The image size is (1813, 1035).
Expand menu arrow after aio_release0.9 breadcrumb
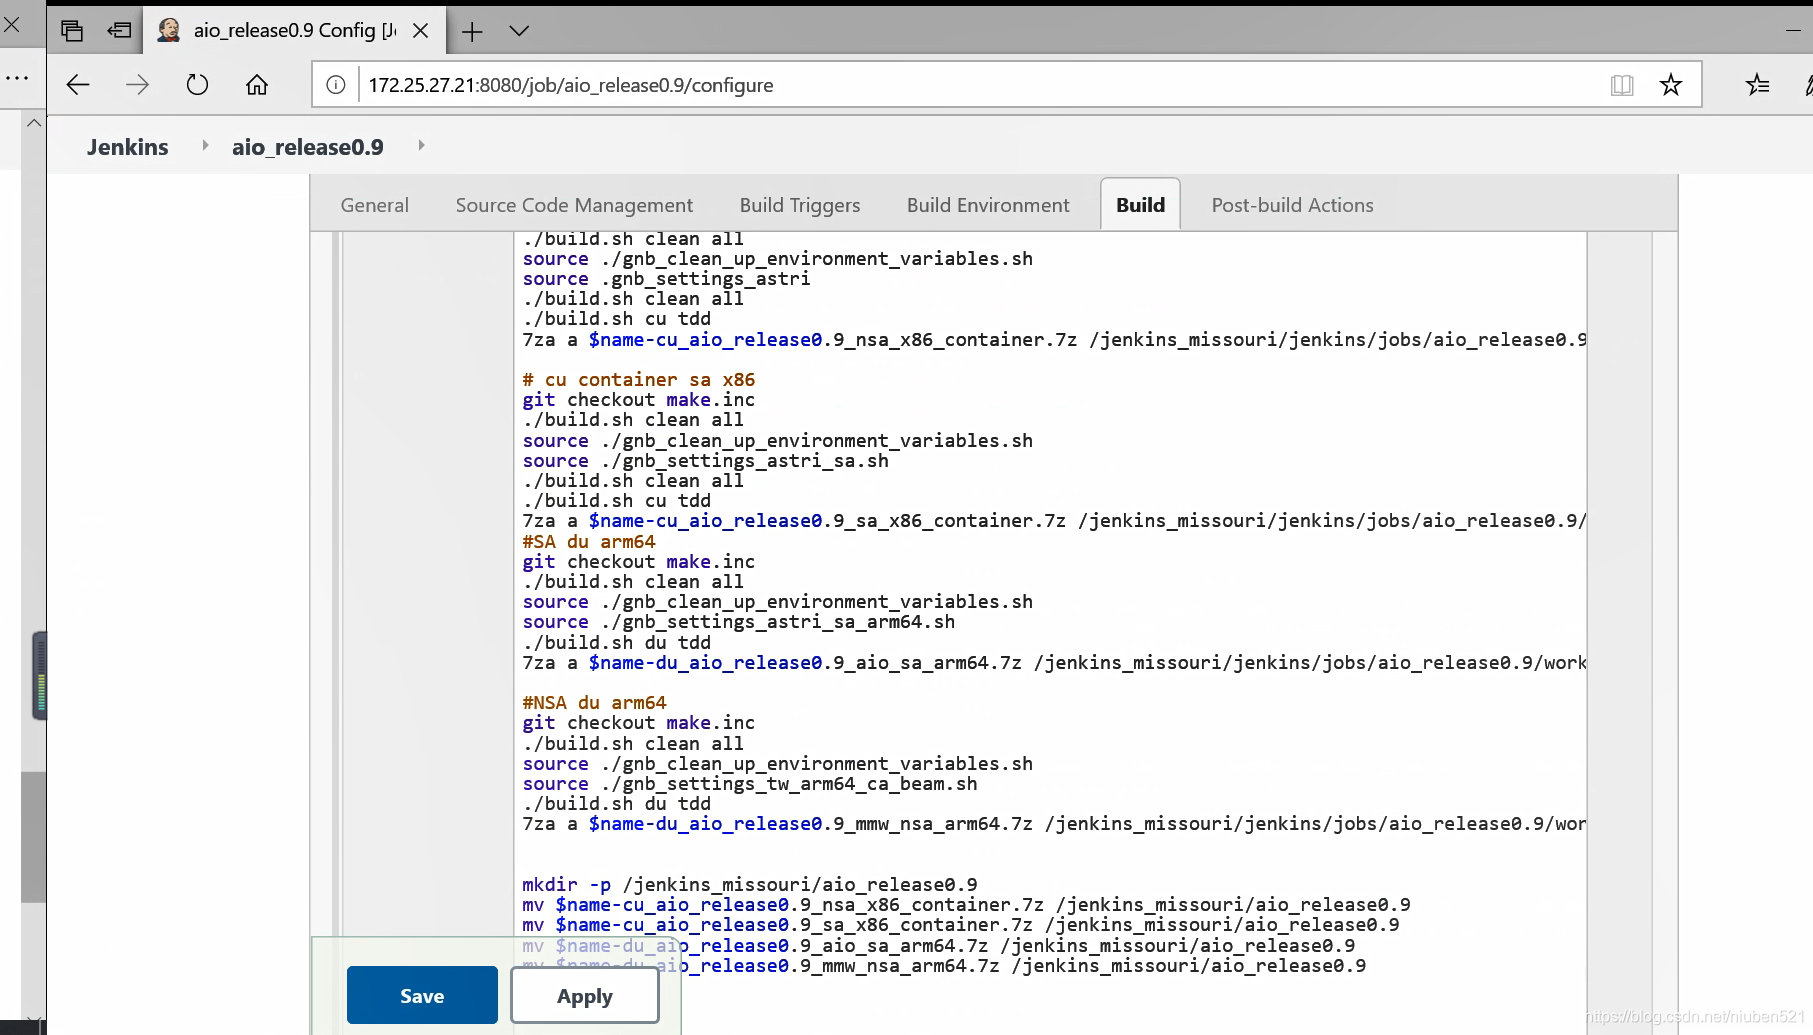click(x=421, y=146)
